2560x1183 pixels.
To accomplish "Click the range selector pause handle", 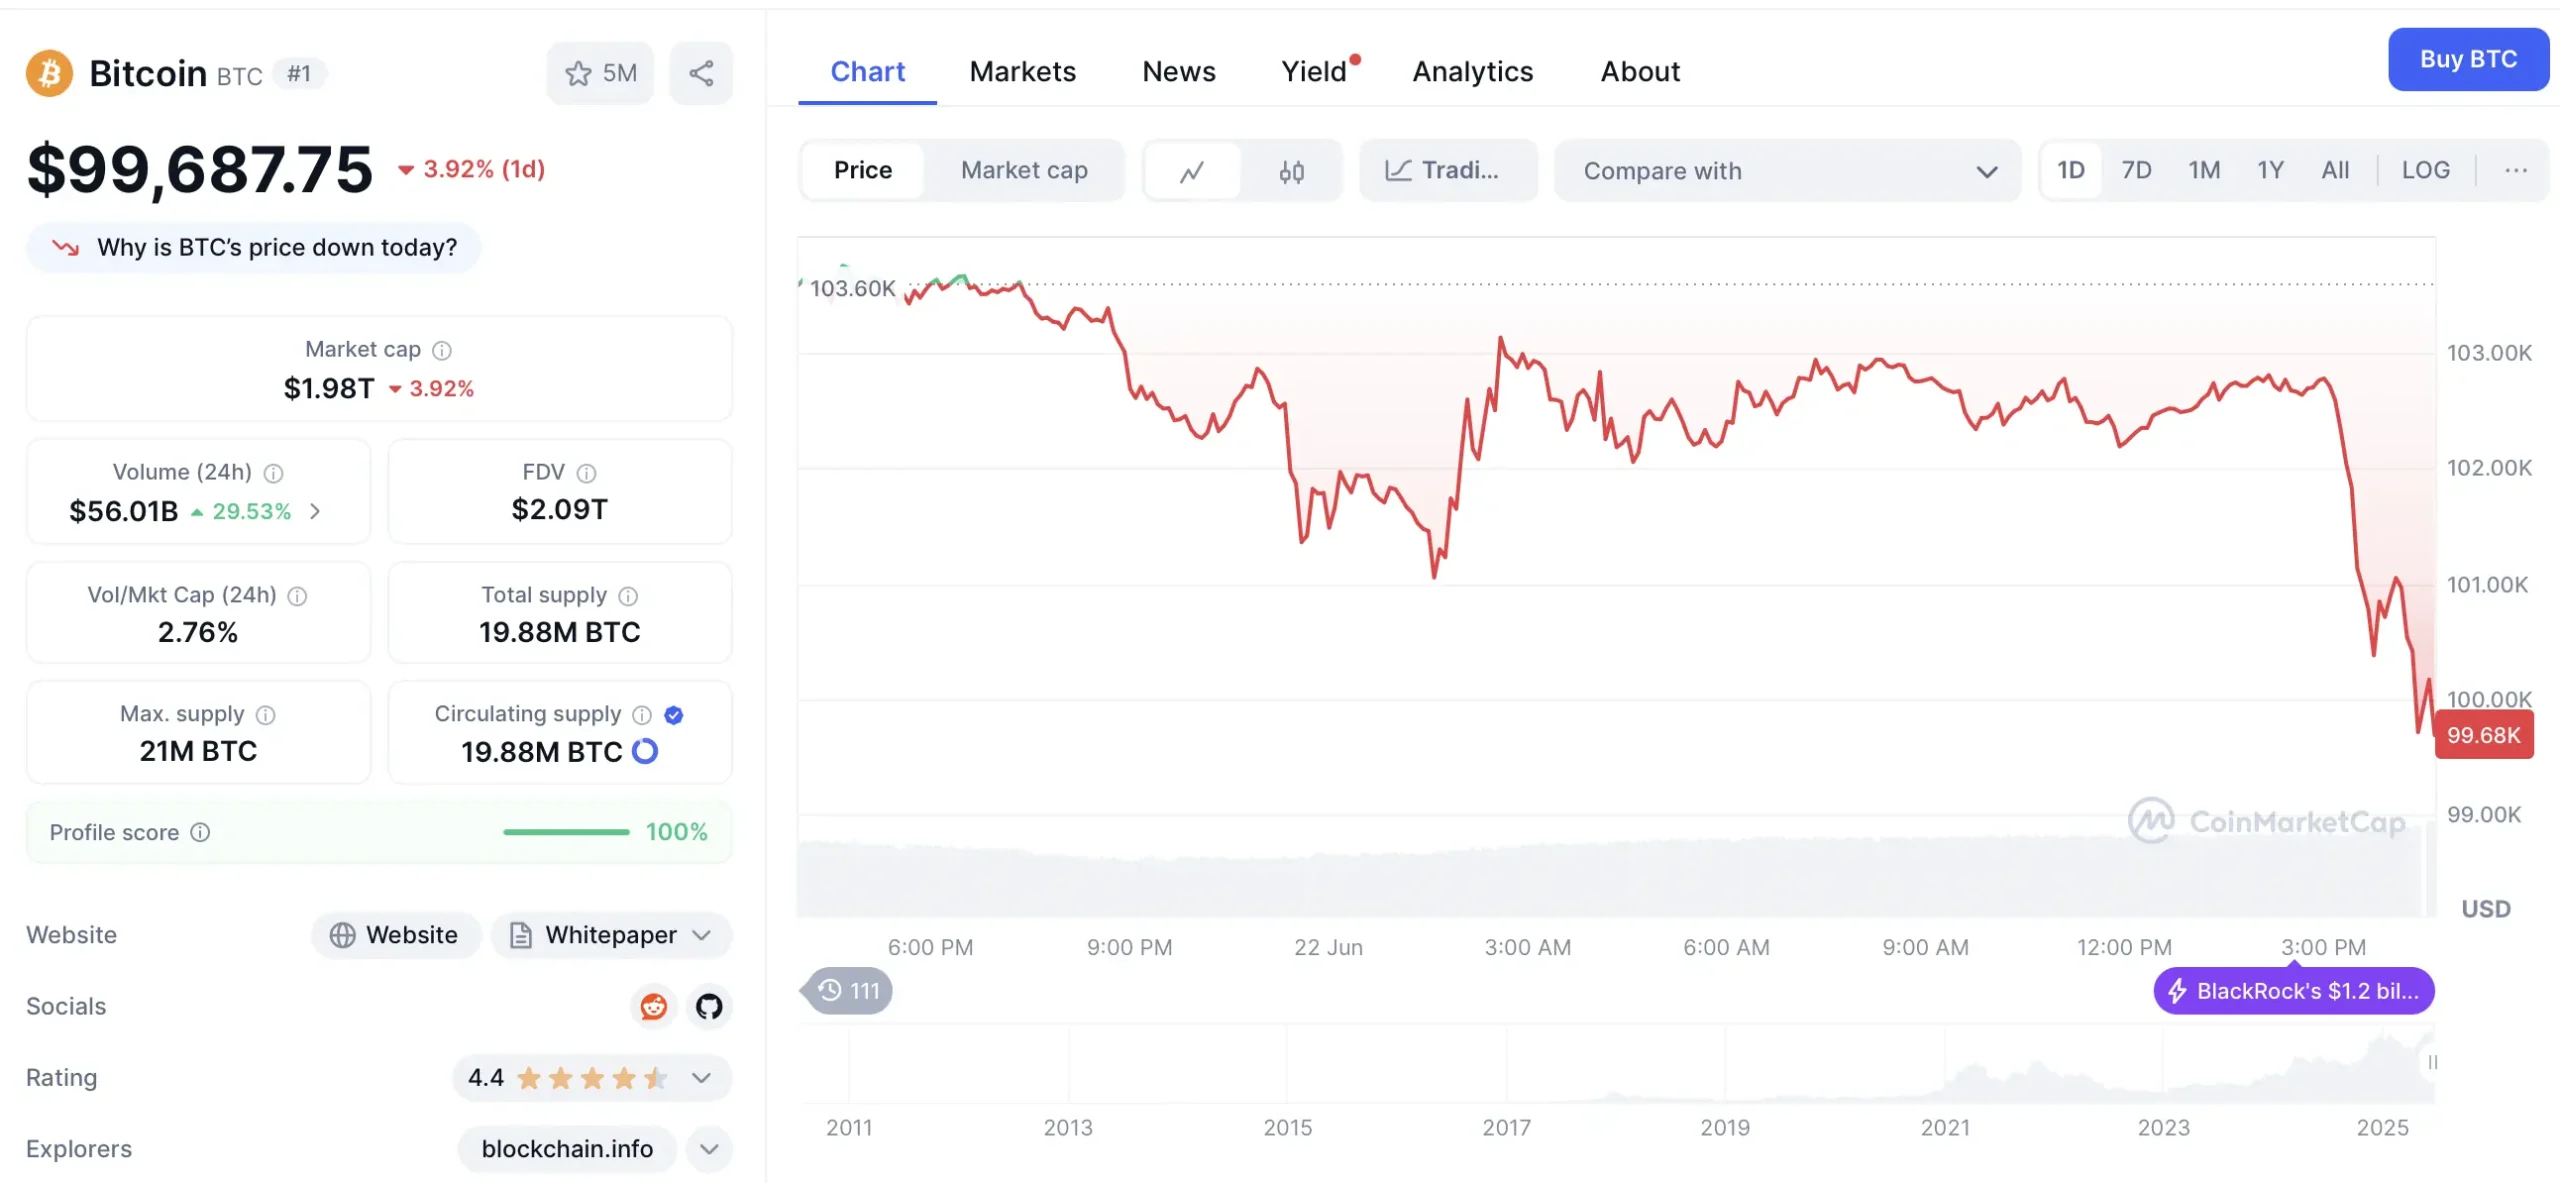I will point(2432,1062).
